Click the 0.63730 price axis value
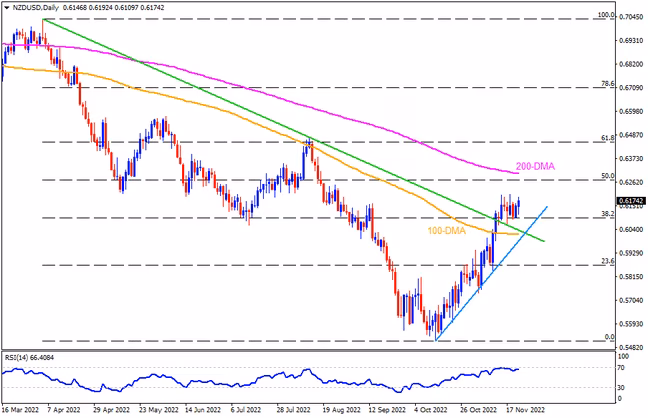Viewport: 648px width, 418px height. (x=631, y=158)
